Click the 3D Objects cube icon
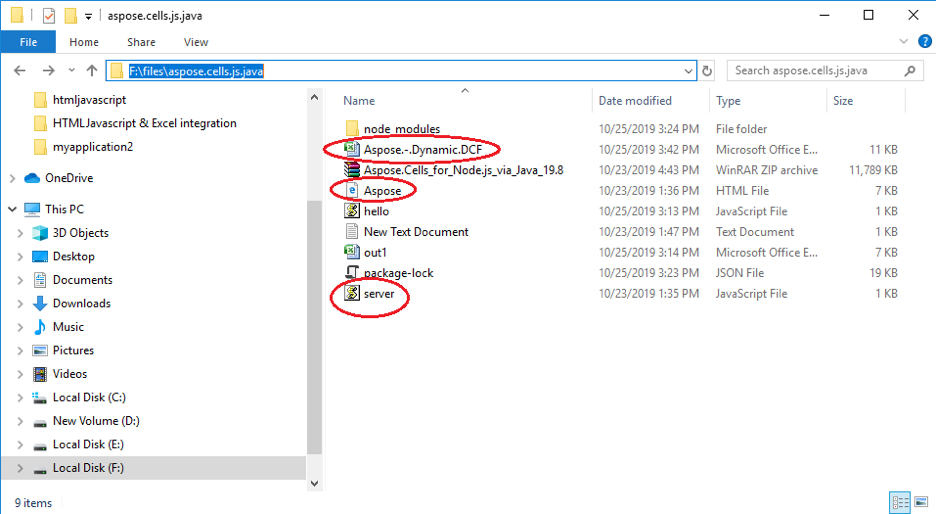 [x=40, y=233]
